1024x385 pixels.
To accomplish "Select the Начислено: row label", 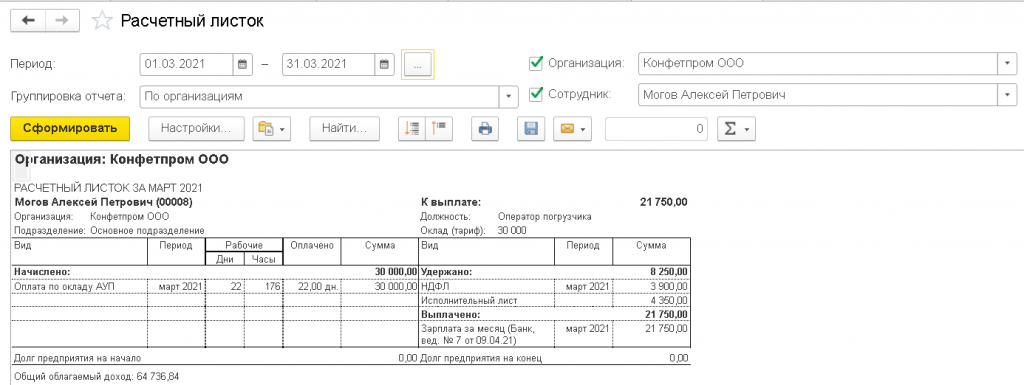I will [x=42, y=271].
